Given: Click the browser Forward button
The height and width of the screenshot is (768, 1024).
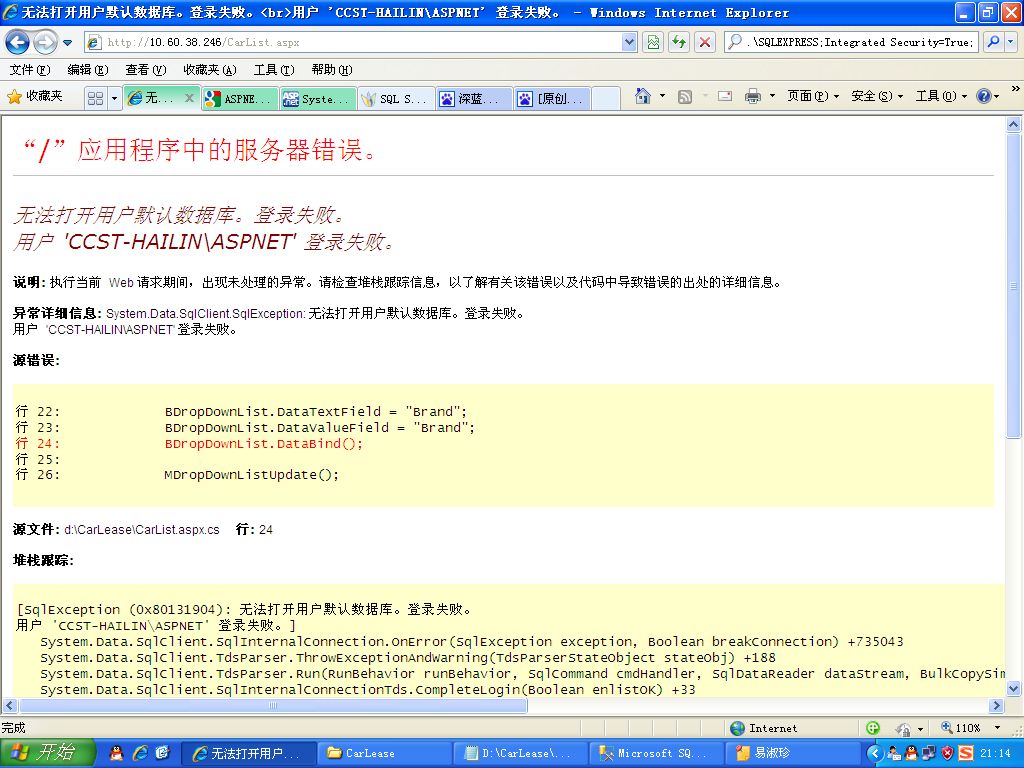Looking at the screenshot, I should click(44, 42).
